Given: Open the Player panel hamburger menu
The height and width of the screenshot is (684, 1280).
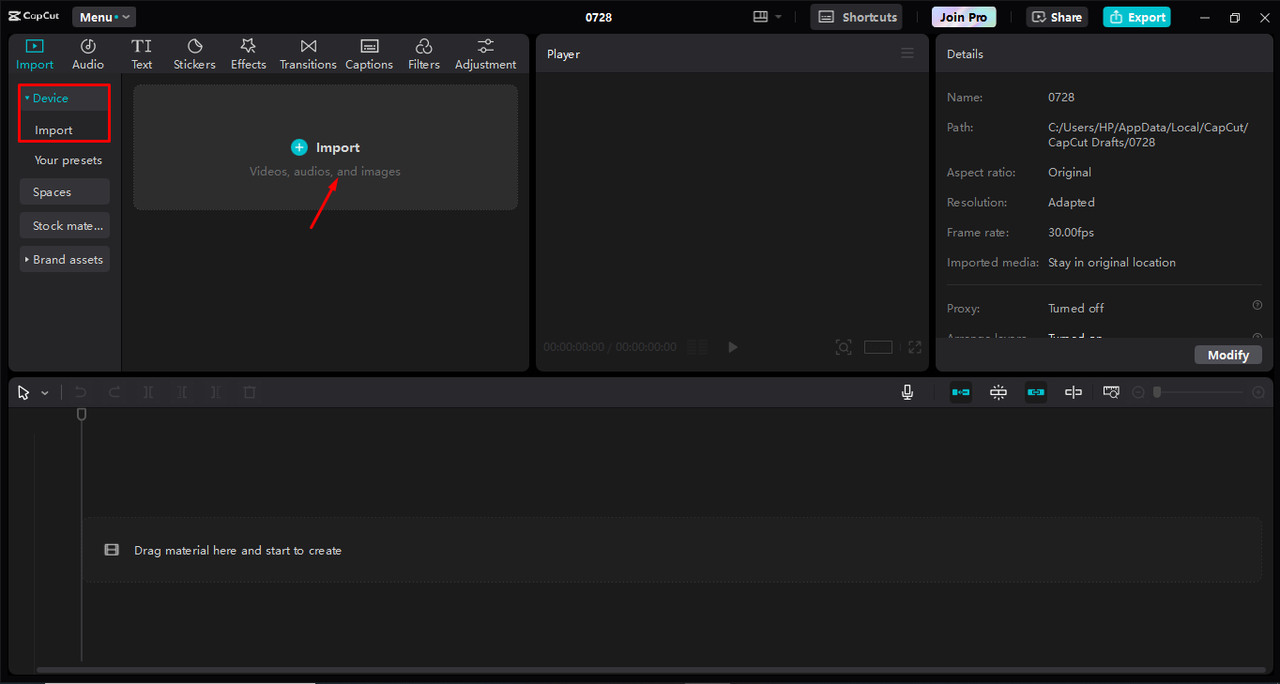Looking at the screenshot, I should tap(907, 54).
